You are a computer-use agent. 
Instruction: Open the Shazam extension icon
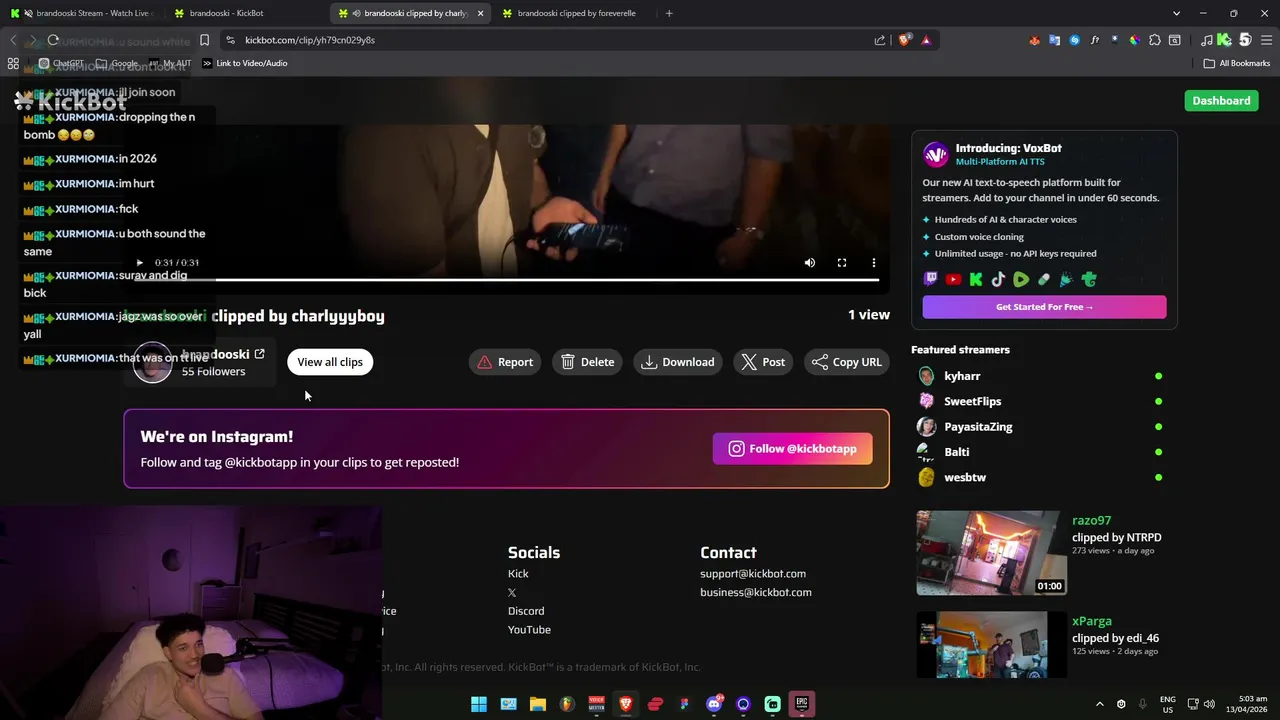tap(1075, 40)
